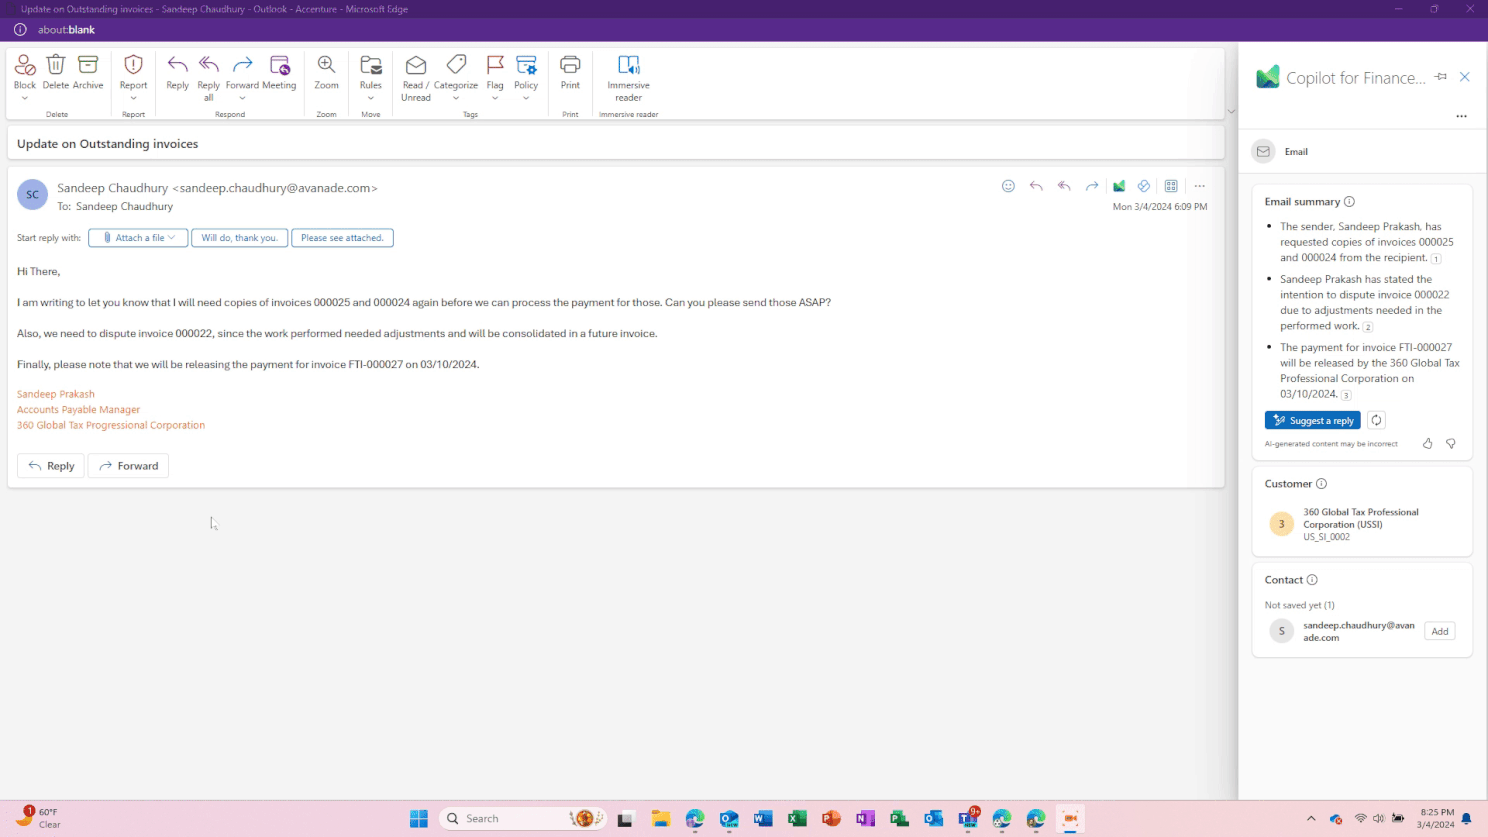Add the unsaved contact sandeep.chaudhury
This screenshot has width=1488, height=837.
click(x=1440, y=631)
